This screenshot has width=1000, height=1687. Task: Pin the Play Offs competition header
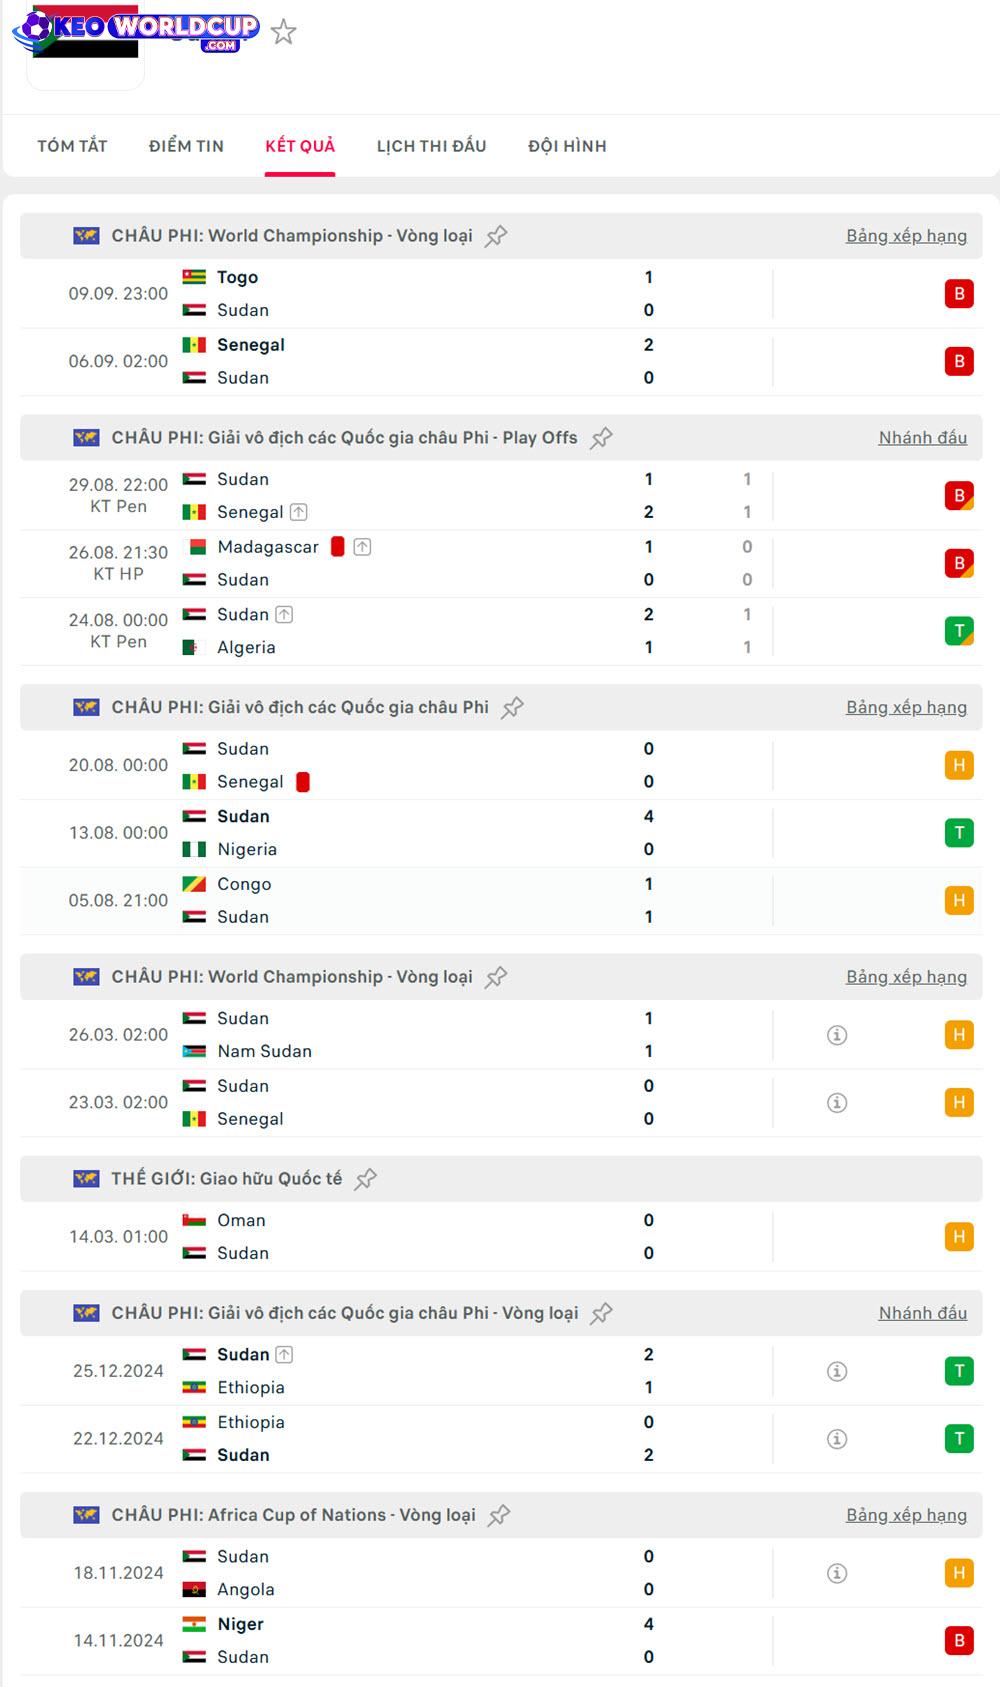coord(601,438)
